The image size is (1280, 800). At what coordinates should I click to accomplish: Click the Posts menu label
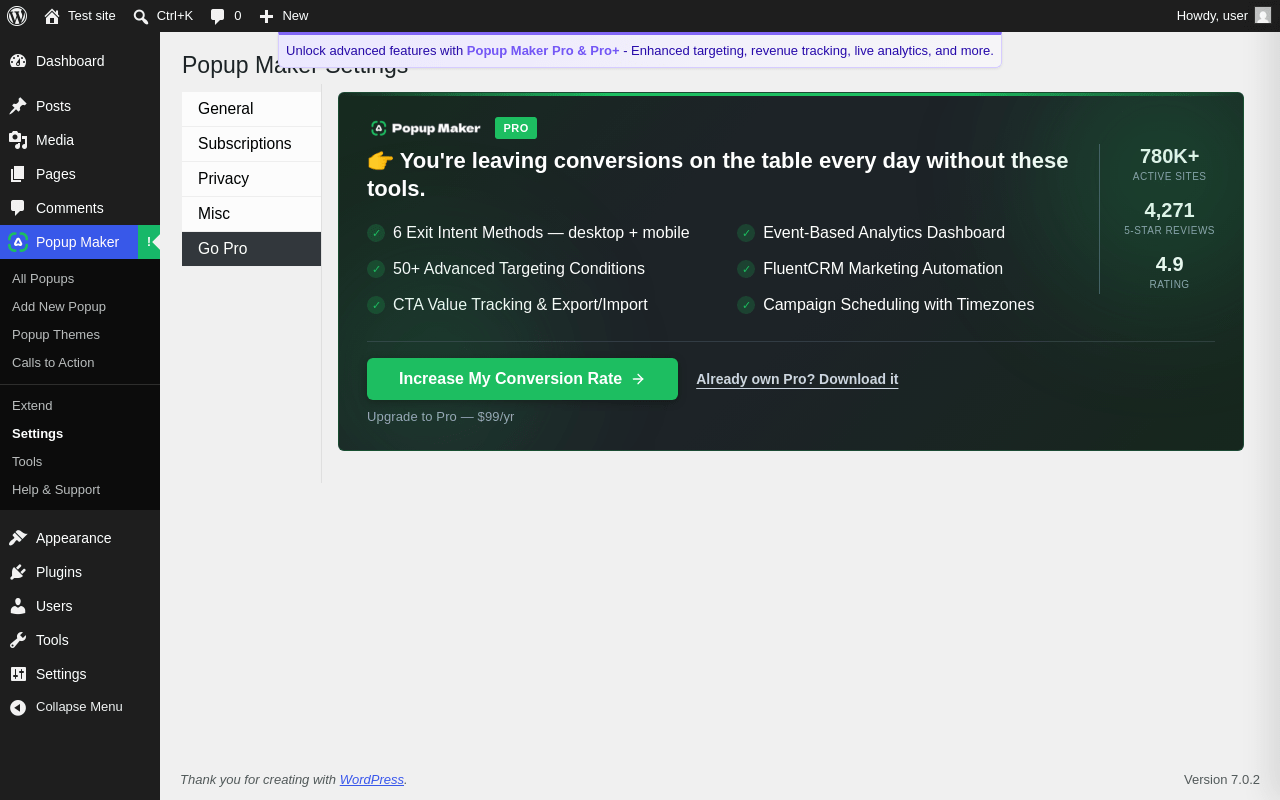coord(53,106)
